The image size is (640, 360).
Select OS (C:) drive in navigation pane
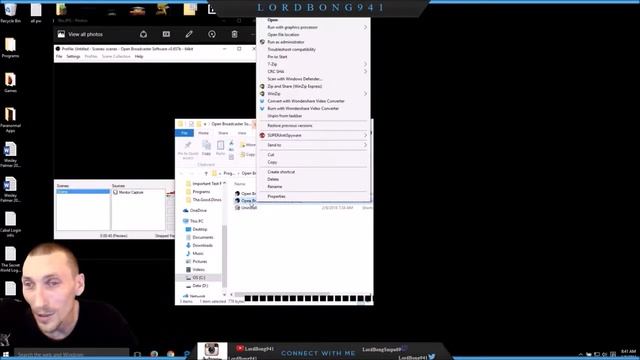coord(196,278)
